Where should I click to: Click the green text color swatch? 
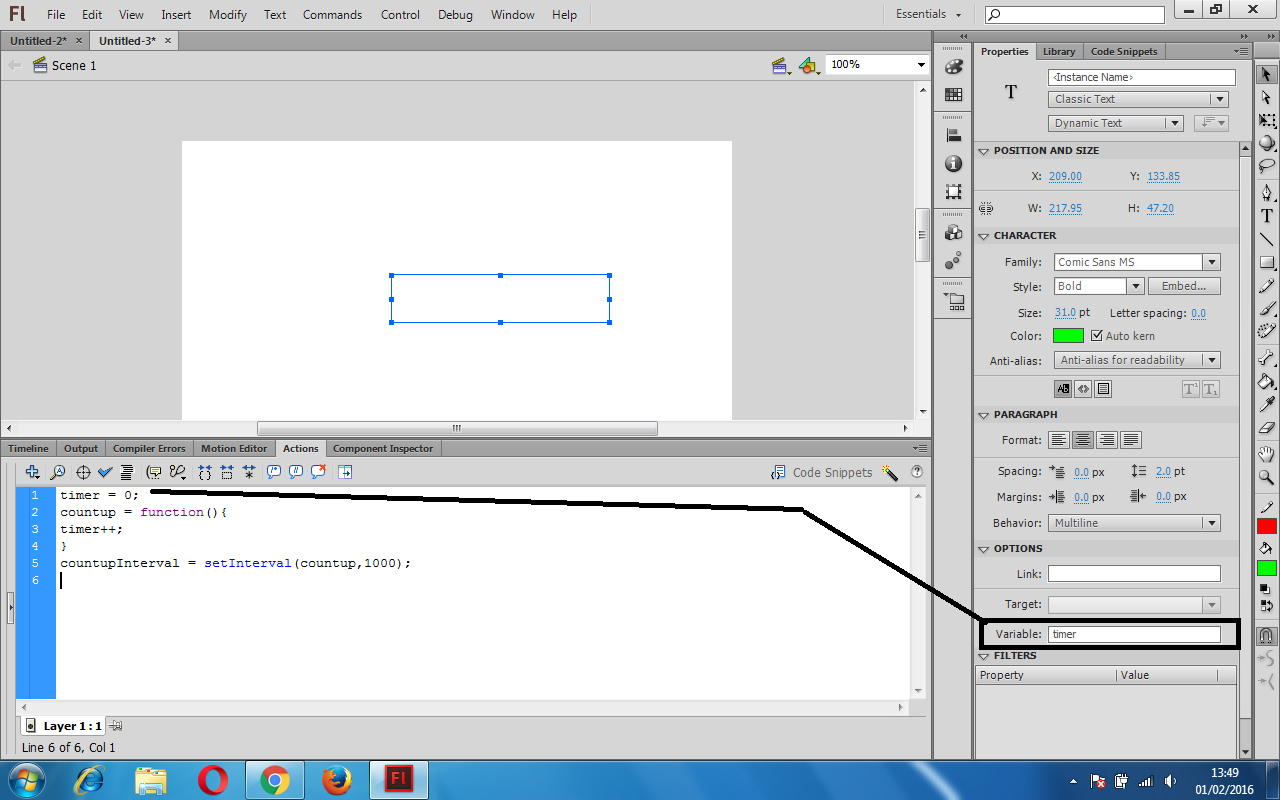[1068, 336]
